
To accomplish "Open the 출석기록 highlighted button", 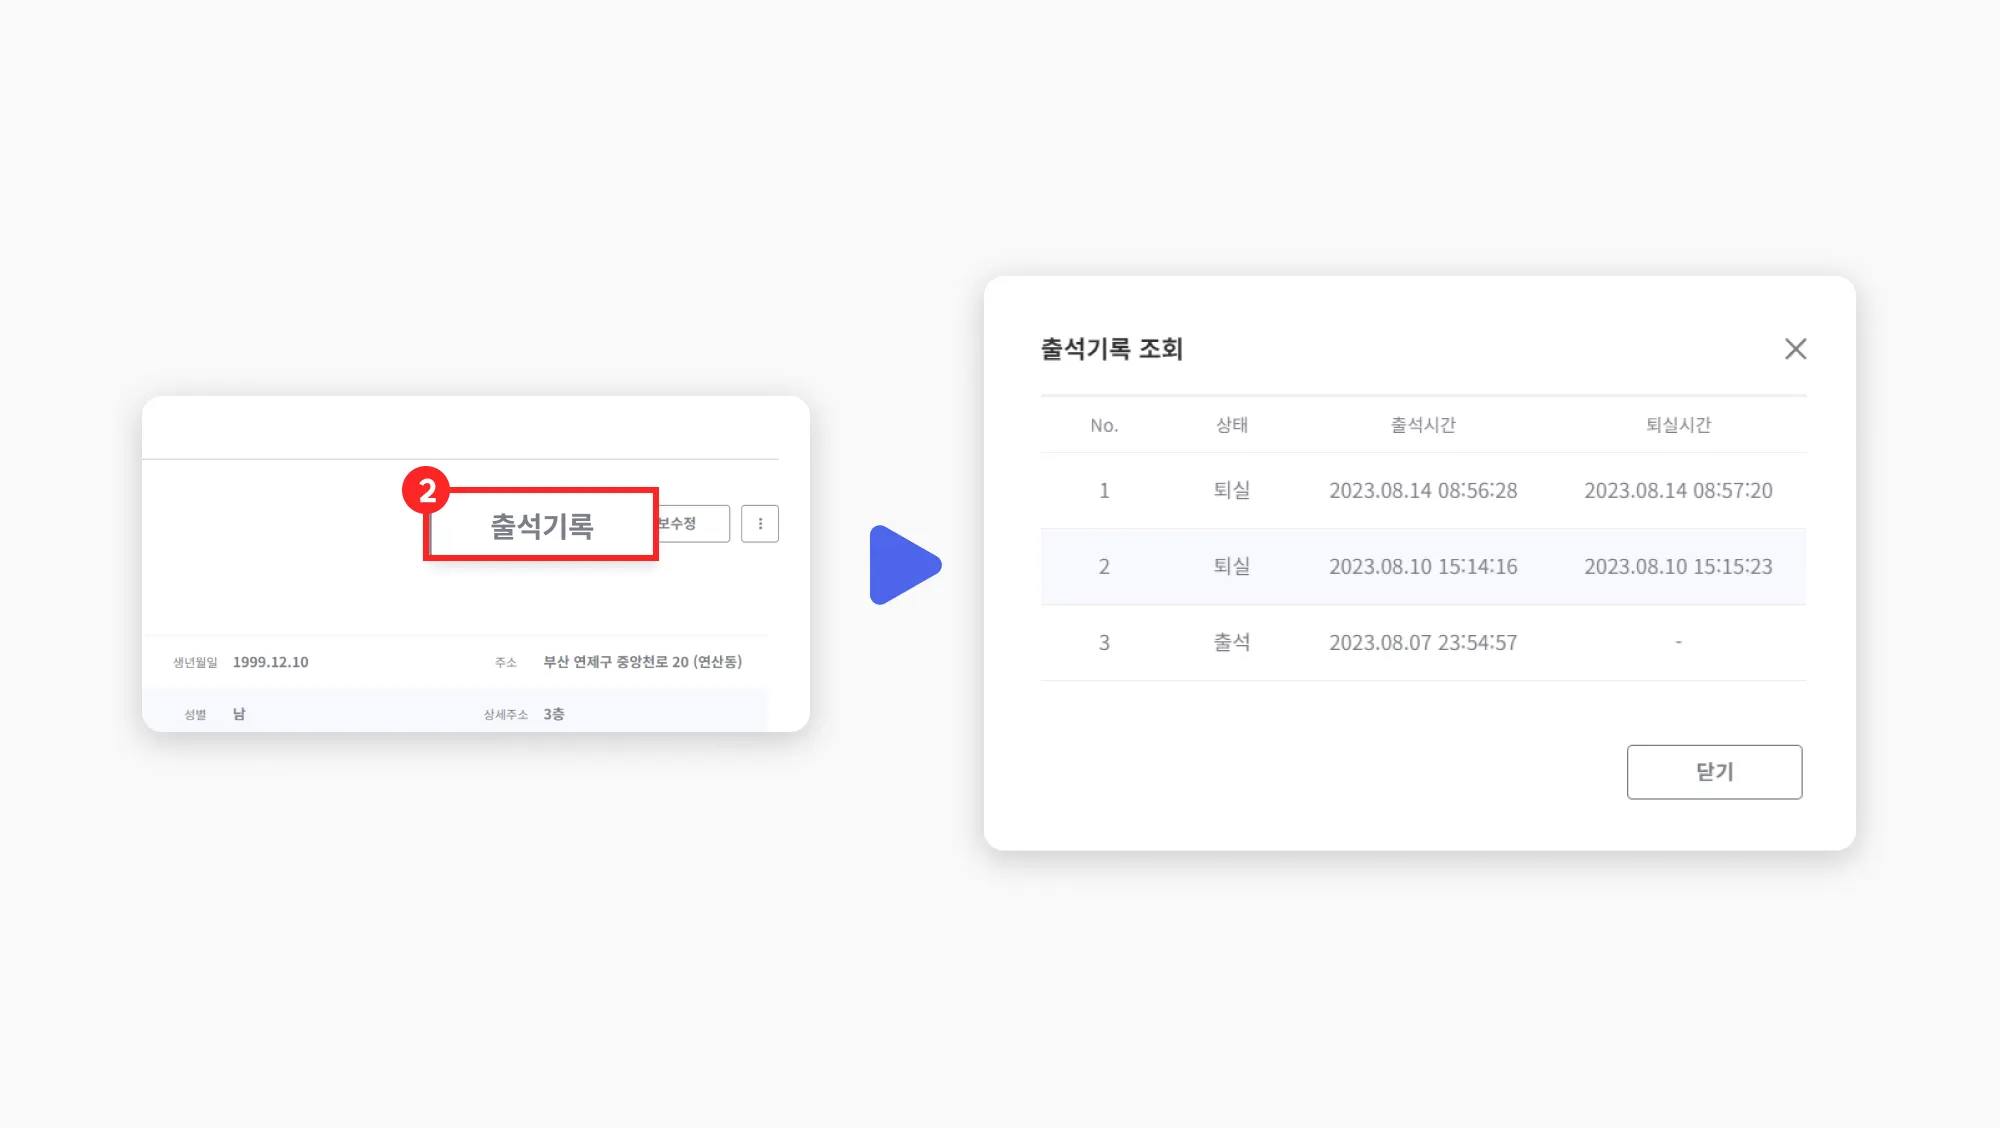I will (x=541, y=525).
